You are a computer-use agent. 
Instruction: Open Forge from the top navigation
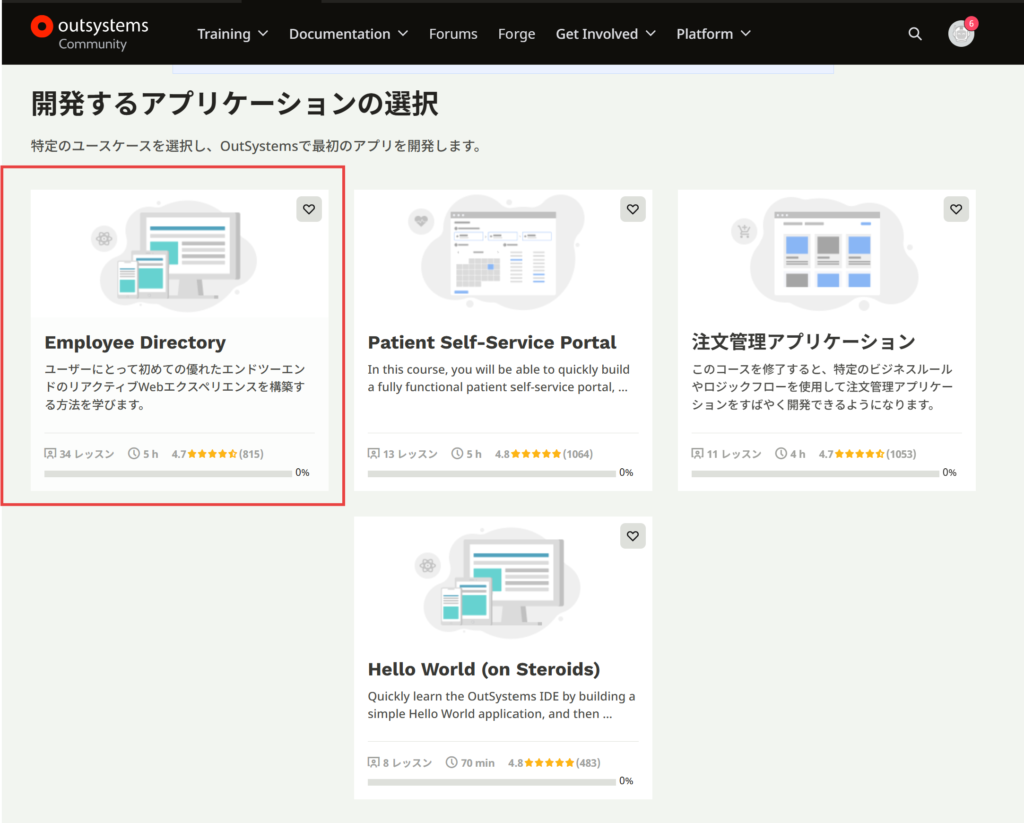pyautogui.click(x=516, y=34)
